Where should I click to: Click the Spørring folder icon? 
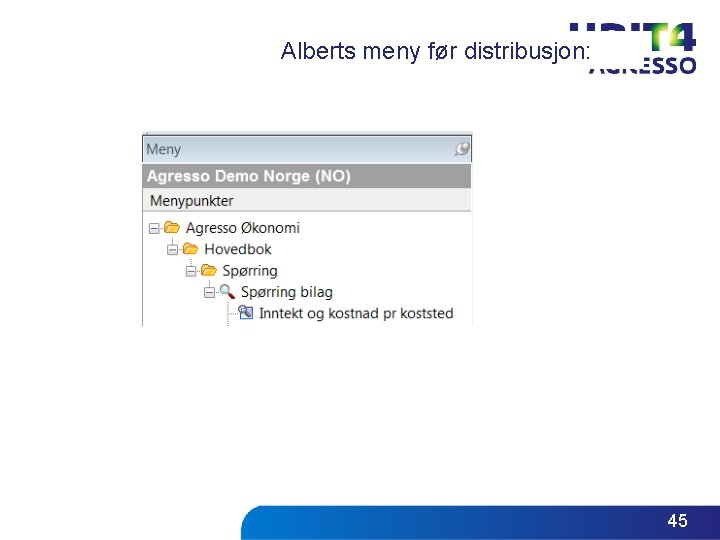coord(208,270)
